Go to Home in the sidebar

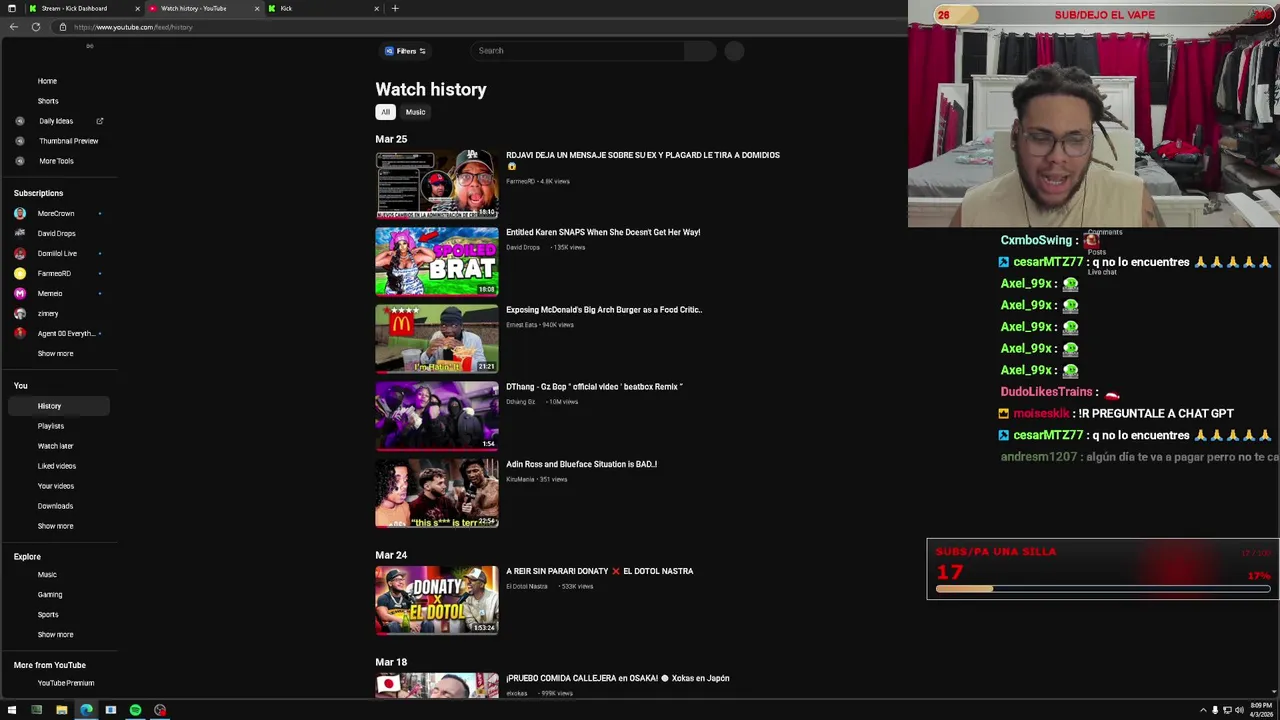47,81
